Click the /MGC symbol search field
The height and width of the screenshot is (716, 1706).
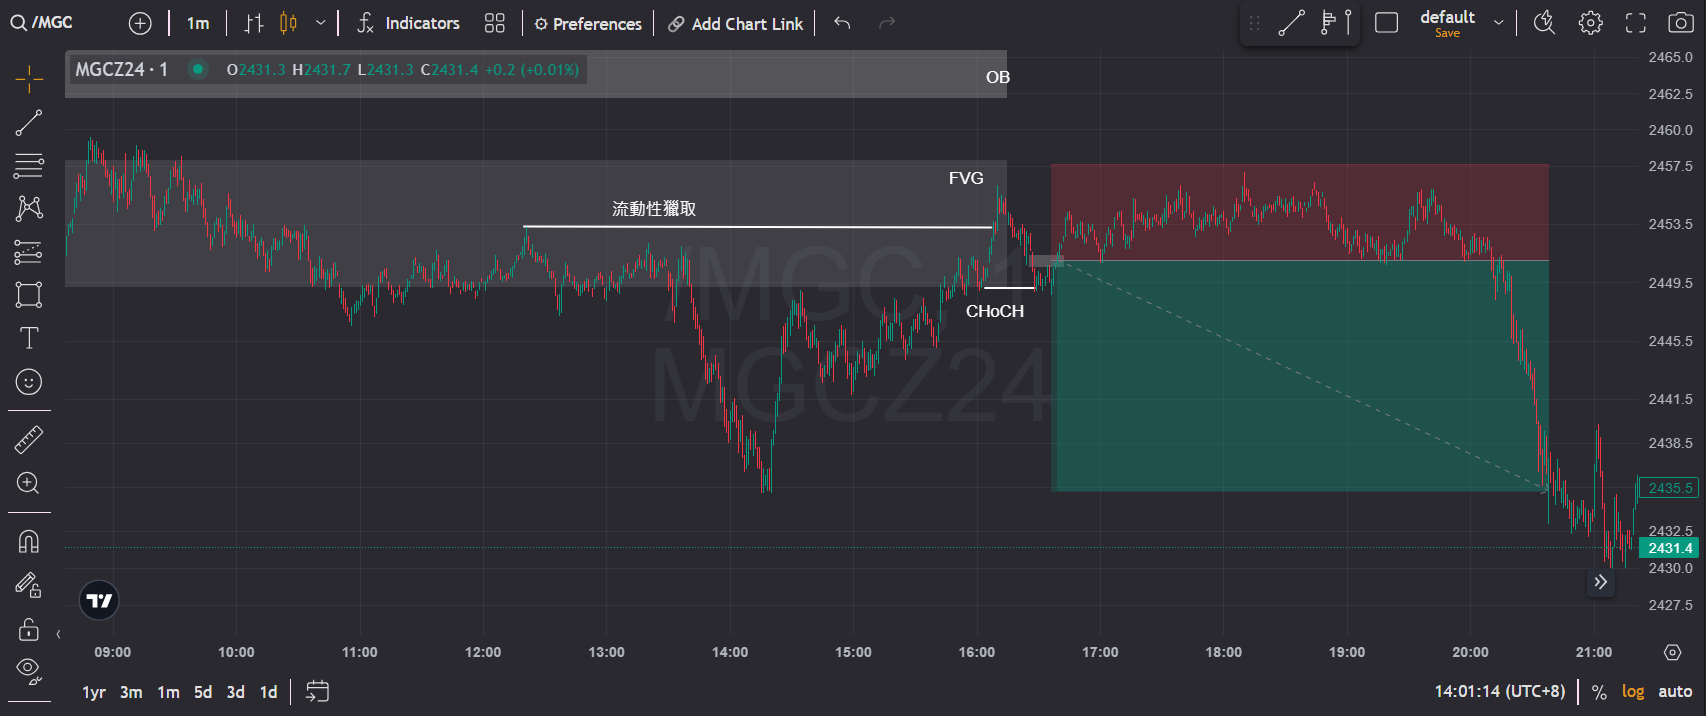43,22
